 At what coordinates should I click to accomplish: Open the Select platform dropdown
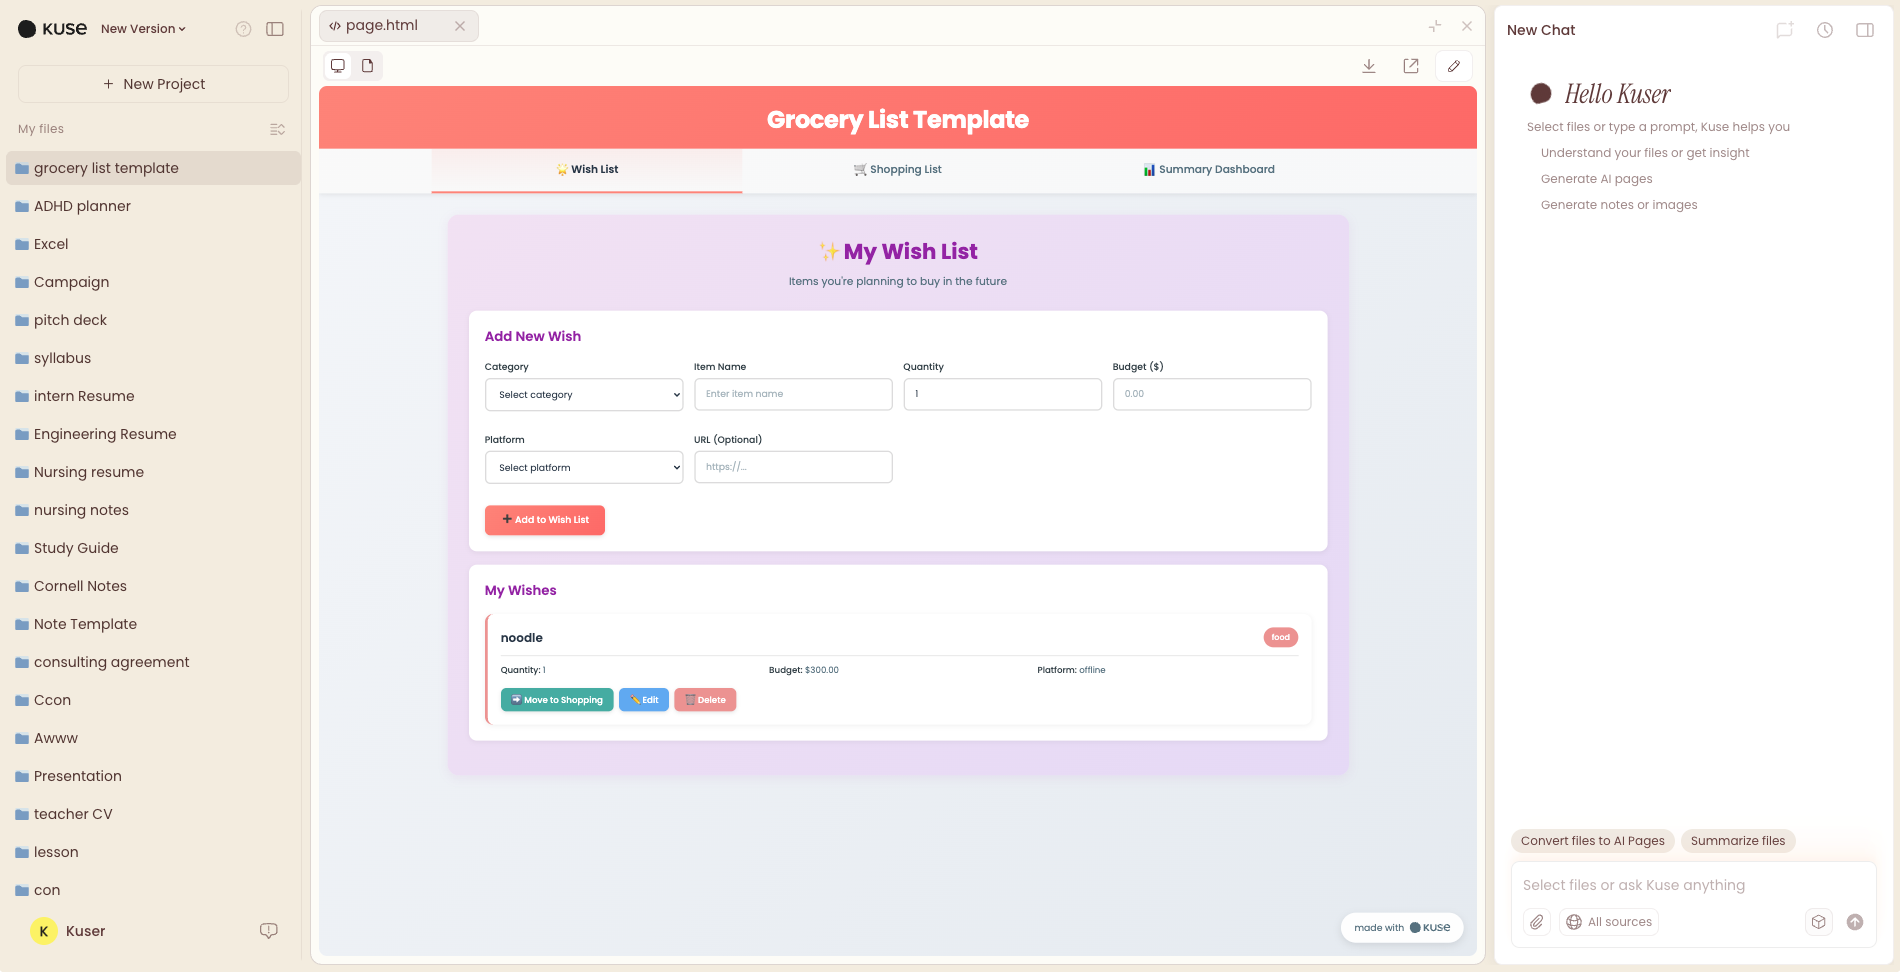[583, 467]
